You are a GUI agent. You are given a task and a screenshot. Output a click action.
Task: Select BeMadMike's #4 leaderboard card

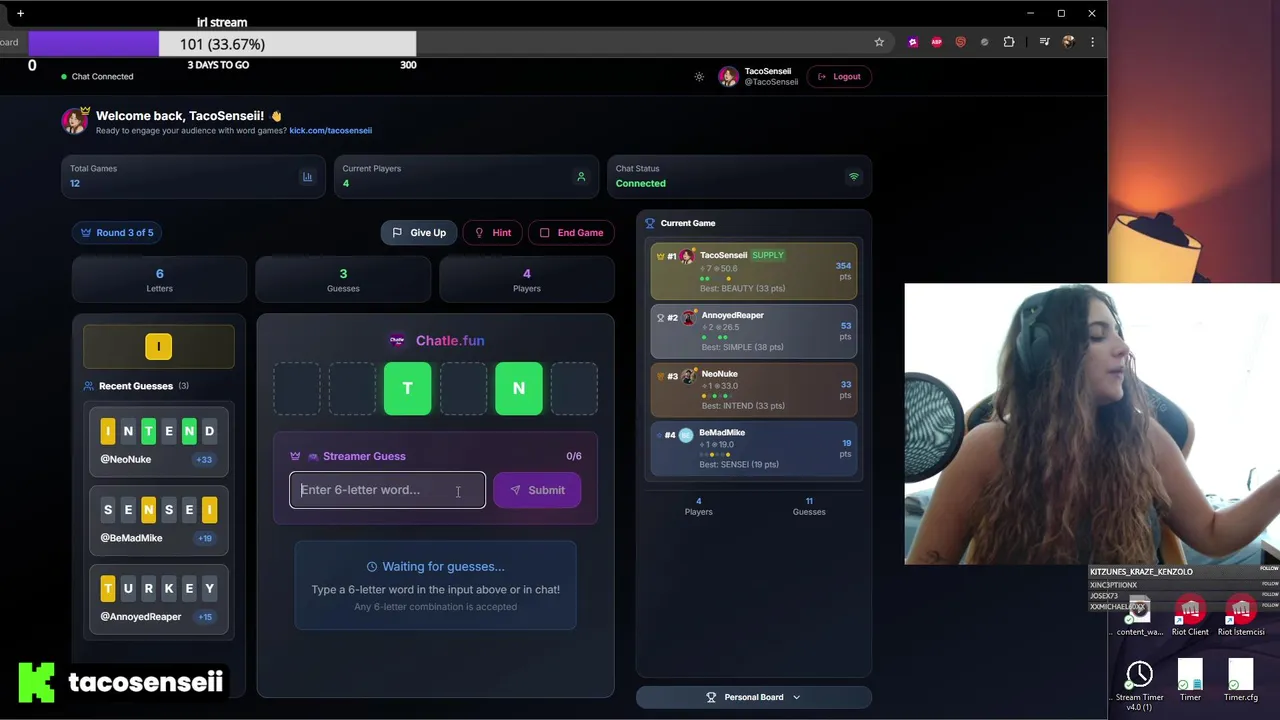tap(754, 448)
